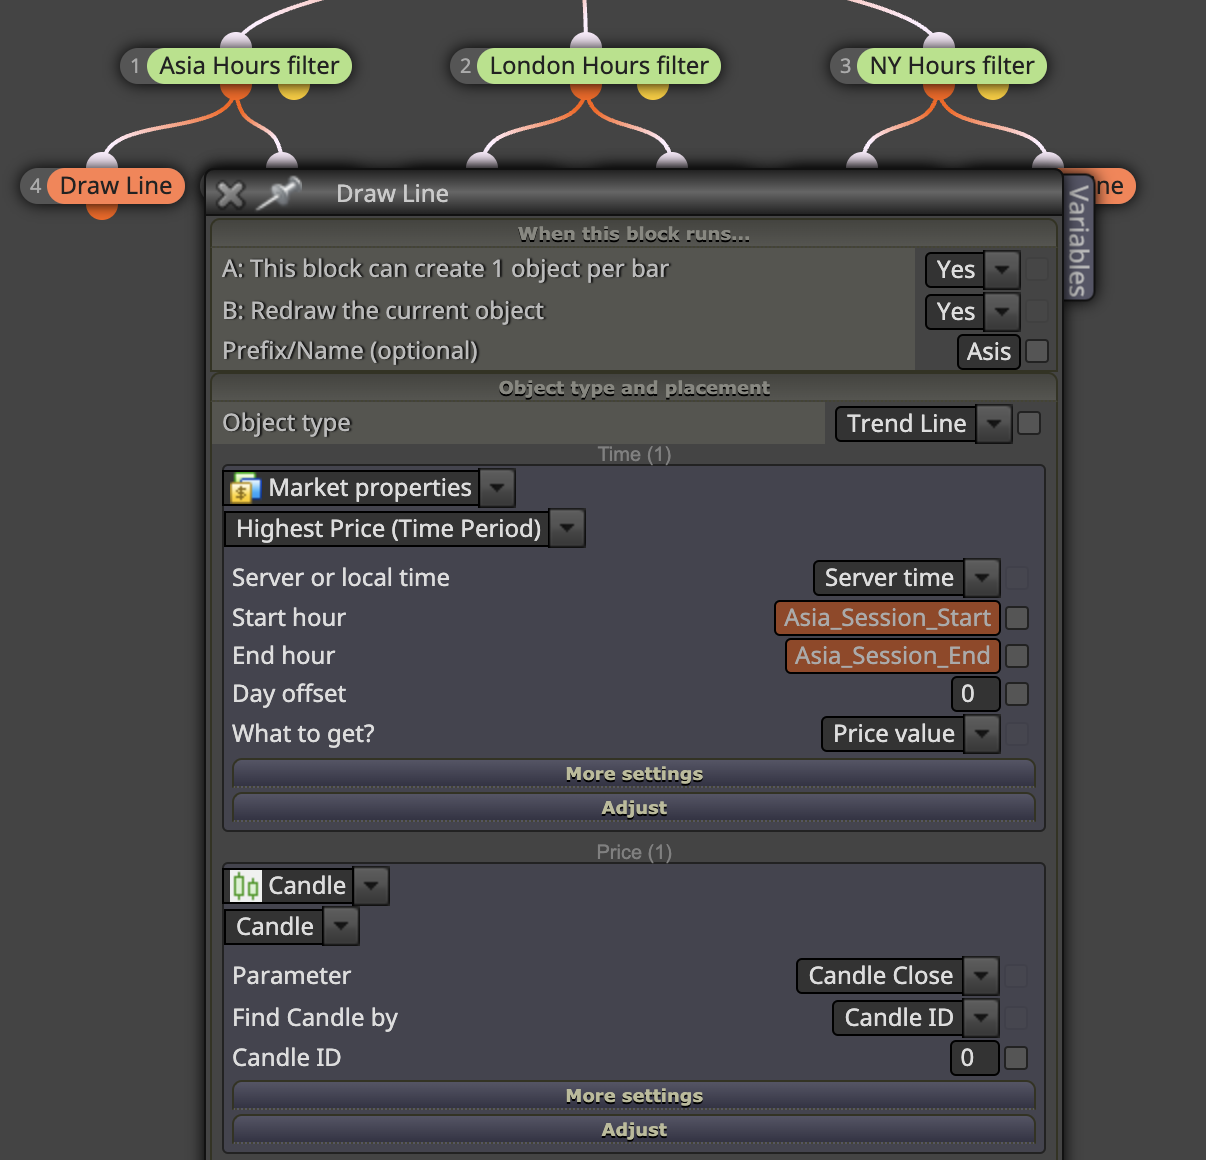Screen dimensions: 1206x1160
Task: Click Adjust in Time section
Action: click(x=634, y=808)
